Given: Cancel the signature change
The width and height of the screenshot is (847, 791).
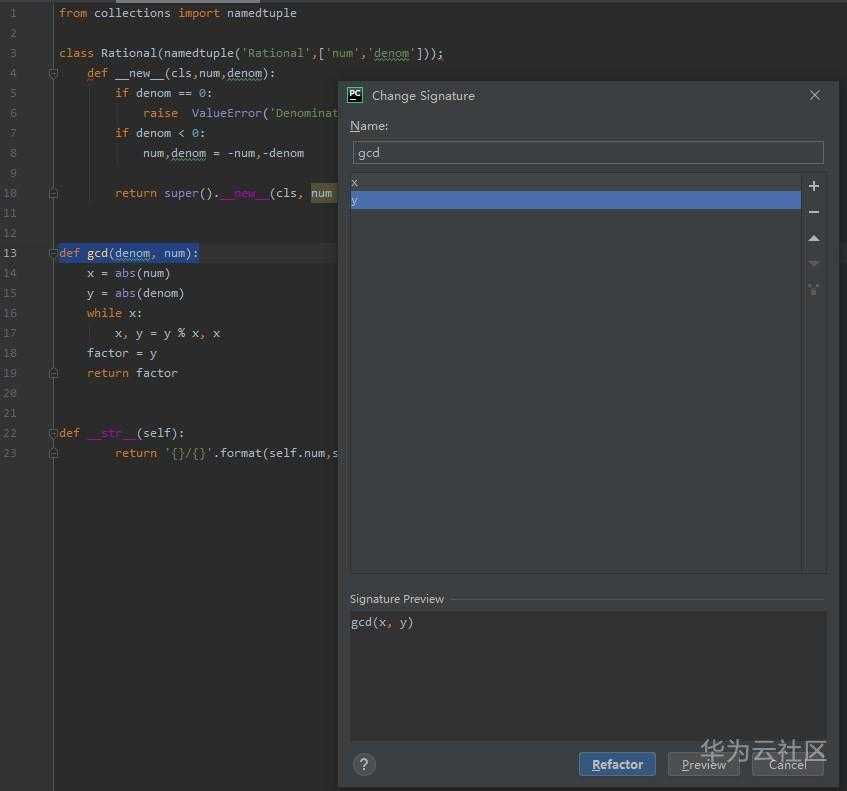Looking at the screenshot, I should pos(787,764).
